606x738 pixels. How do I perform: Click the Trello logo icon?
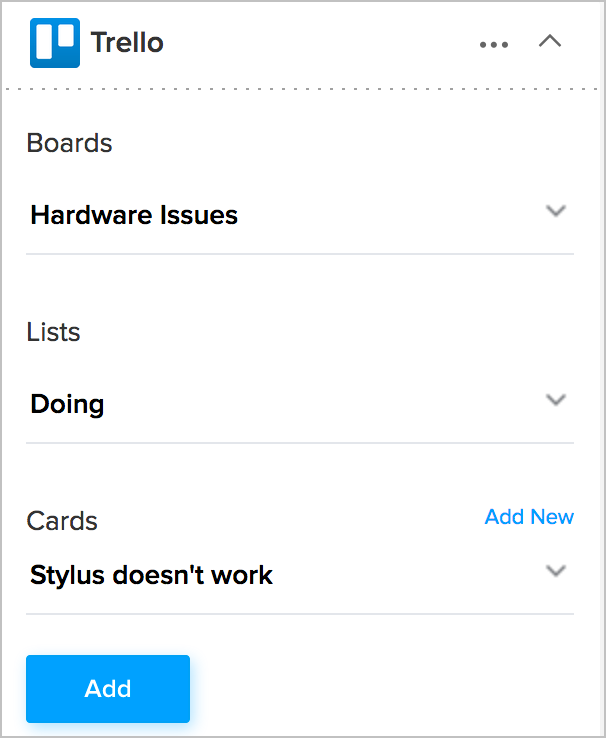point(55,43)
